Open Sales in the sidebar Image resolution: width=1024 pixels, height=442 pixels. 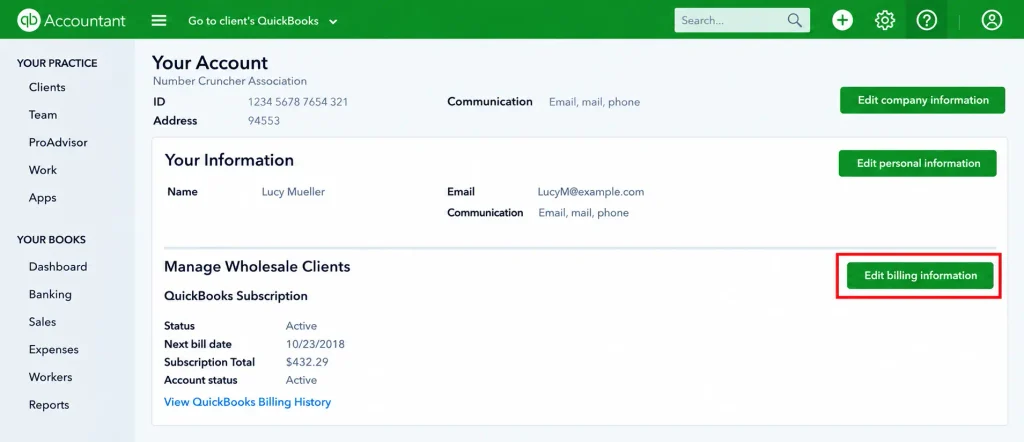(42, 322)
